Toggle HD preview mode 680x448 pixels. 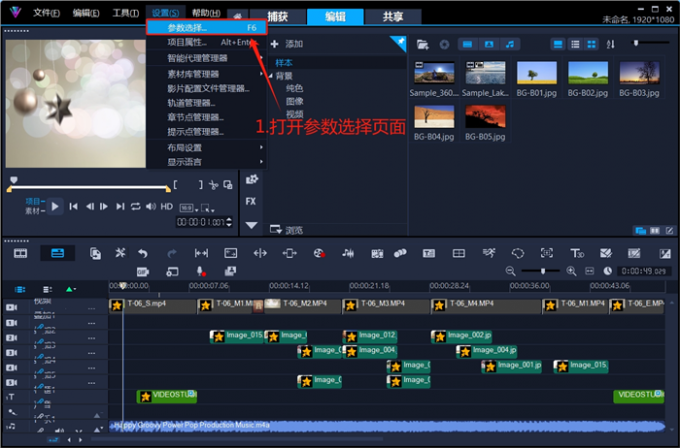tap(167, 206)
